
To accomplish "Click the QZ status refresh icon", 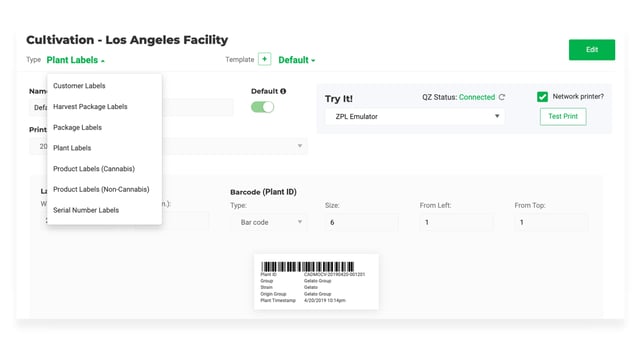I will [x=502, y=97].
